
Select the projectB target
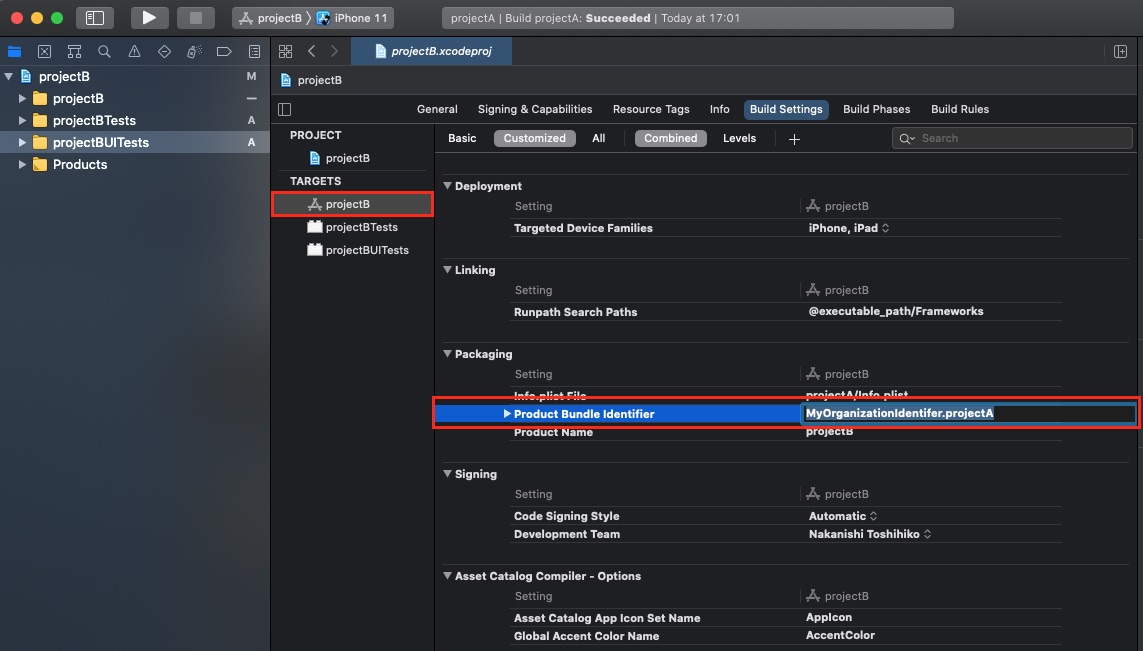352,204
